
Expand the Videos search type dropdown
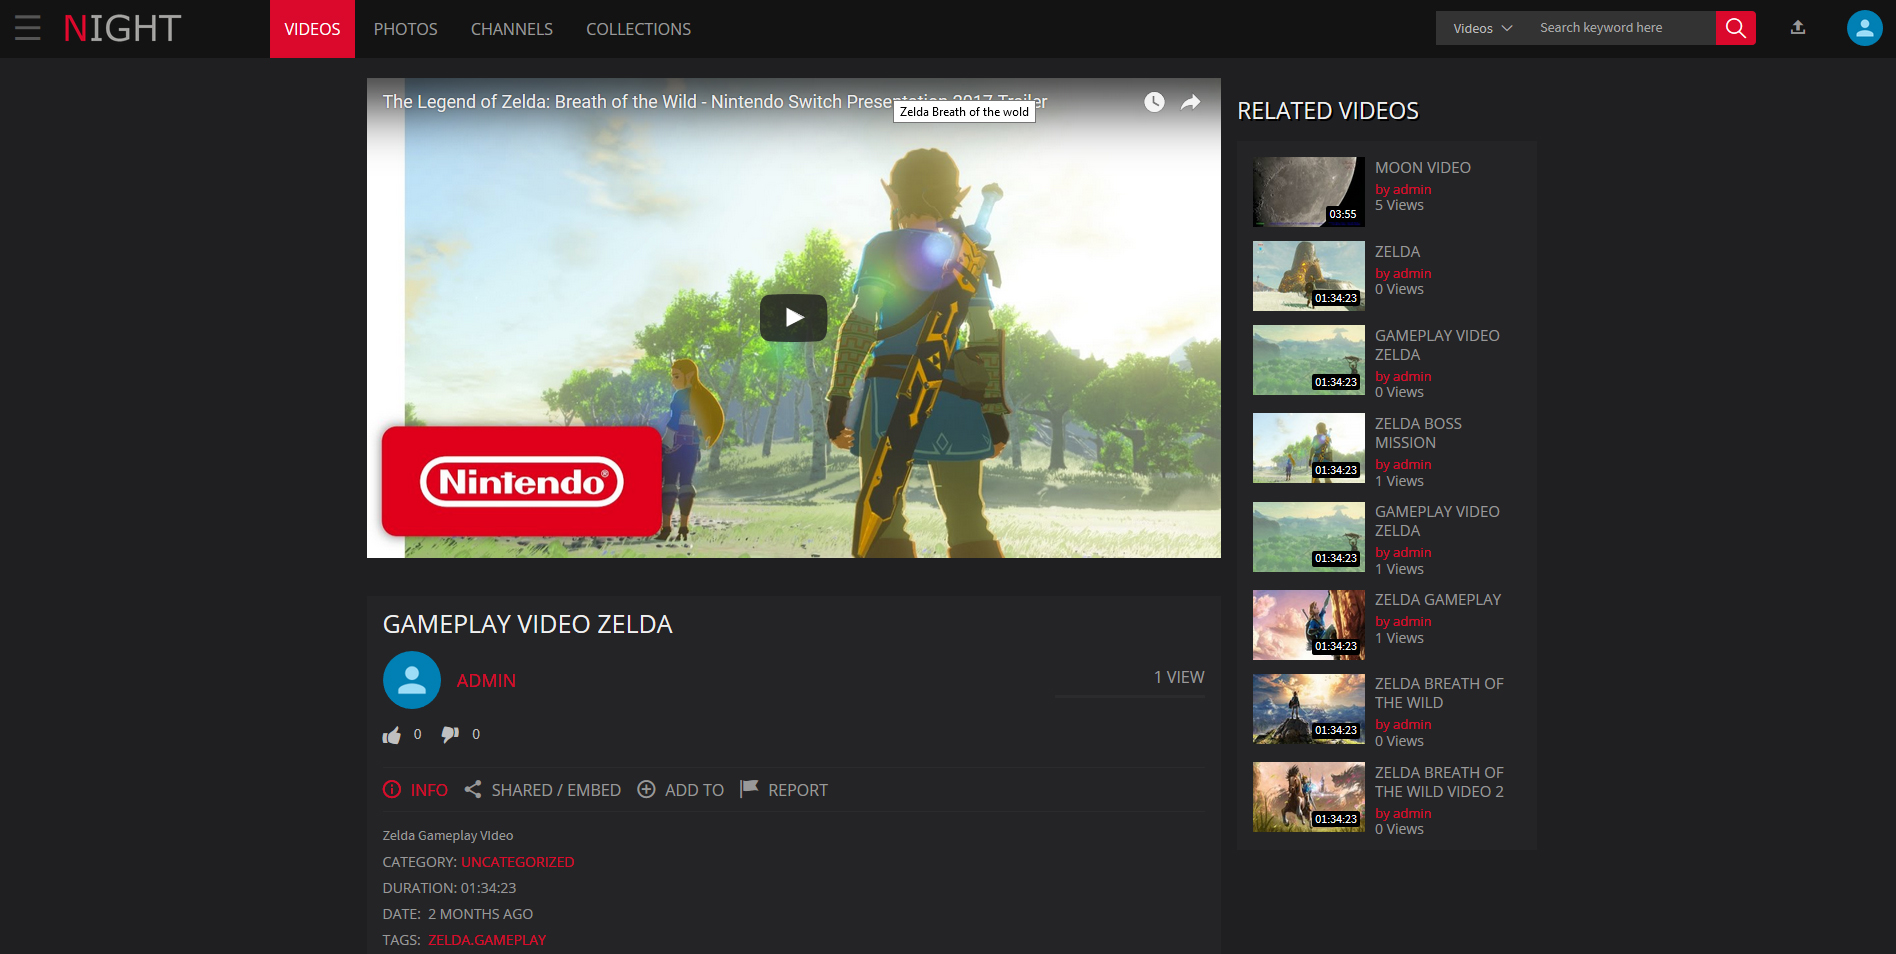pos(1482,28)
